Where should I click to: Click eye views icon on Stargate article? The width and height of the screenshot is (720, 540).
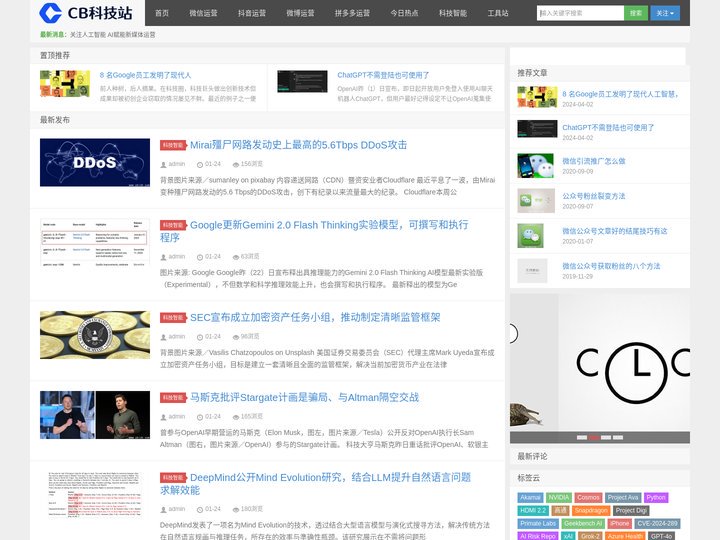click(236, 417)
